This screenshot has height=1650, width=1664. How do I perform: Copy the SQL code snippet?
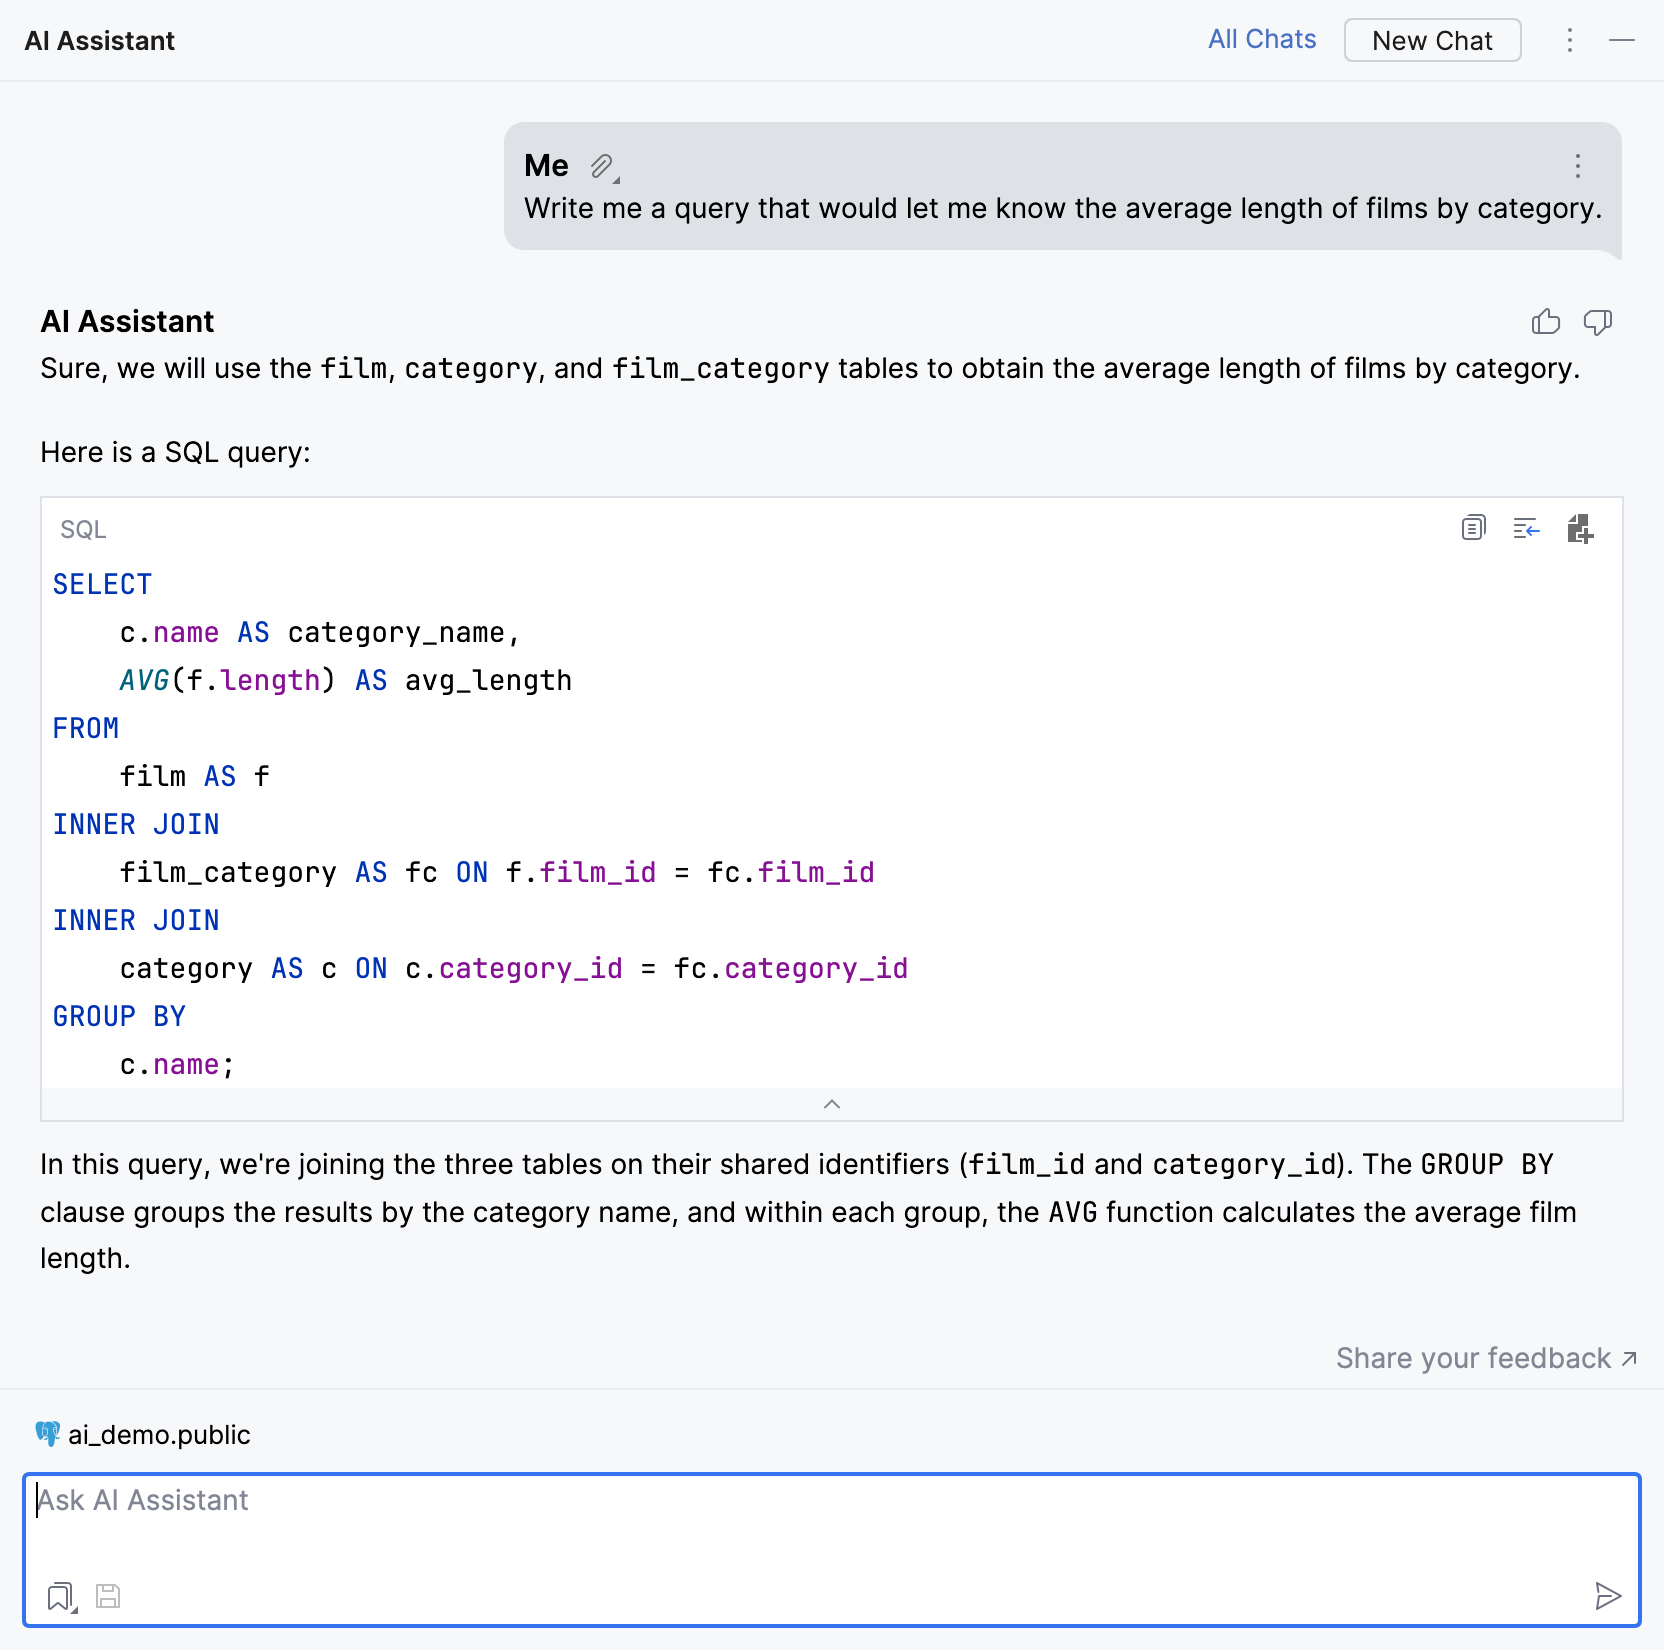tap(1473, 528)
